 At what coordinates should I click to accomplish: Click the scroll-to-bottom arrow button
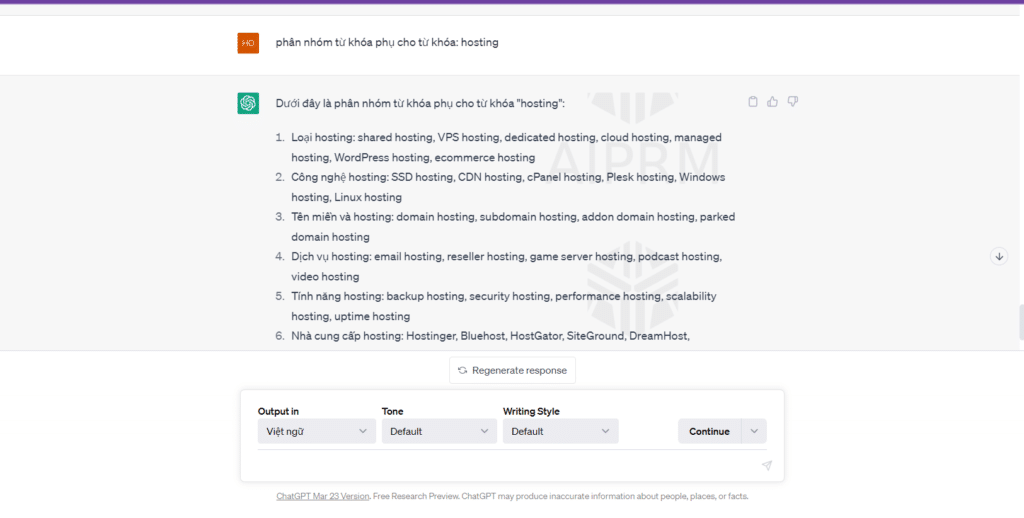999,256
